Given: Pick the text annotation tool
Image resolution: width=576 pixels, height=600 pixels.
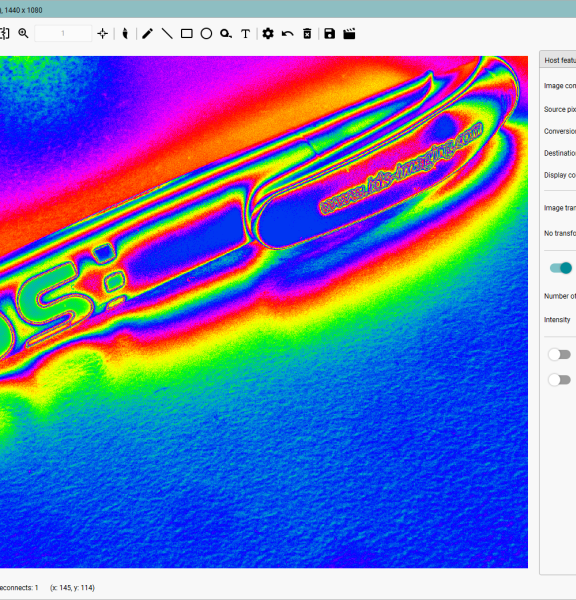Looking at the screenshot, I should pyautogui.click(x=245, y=34).
